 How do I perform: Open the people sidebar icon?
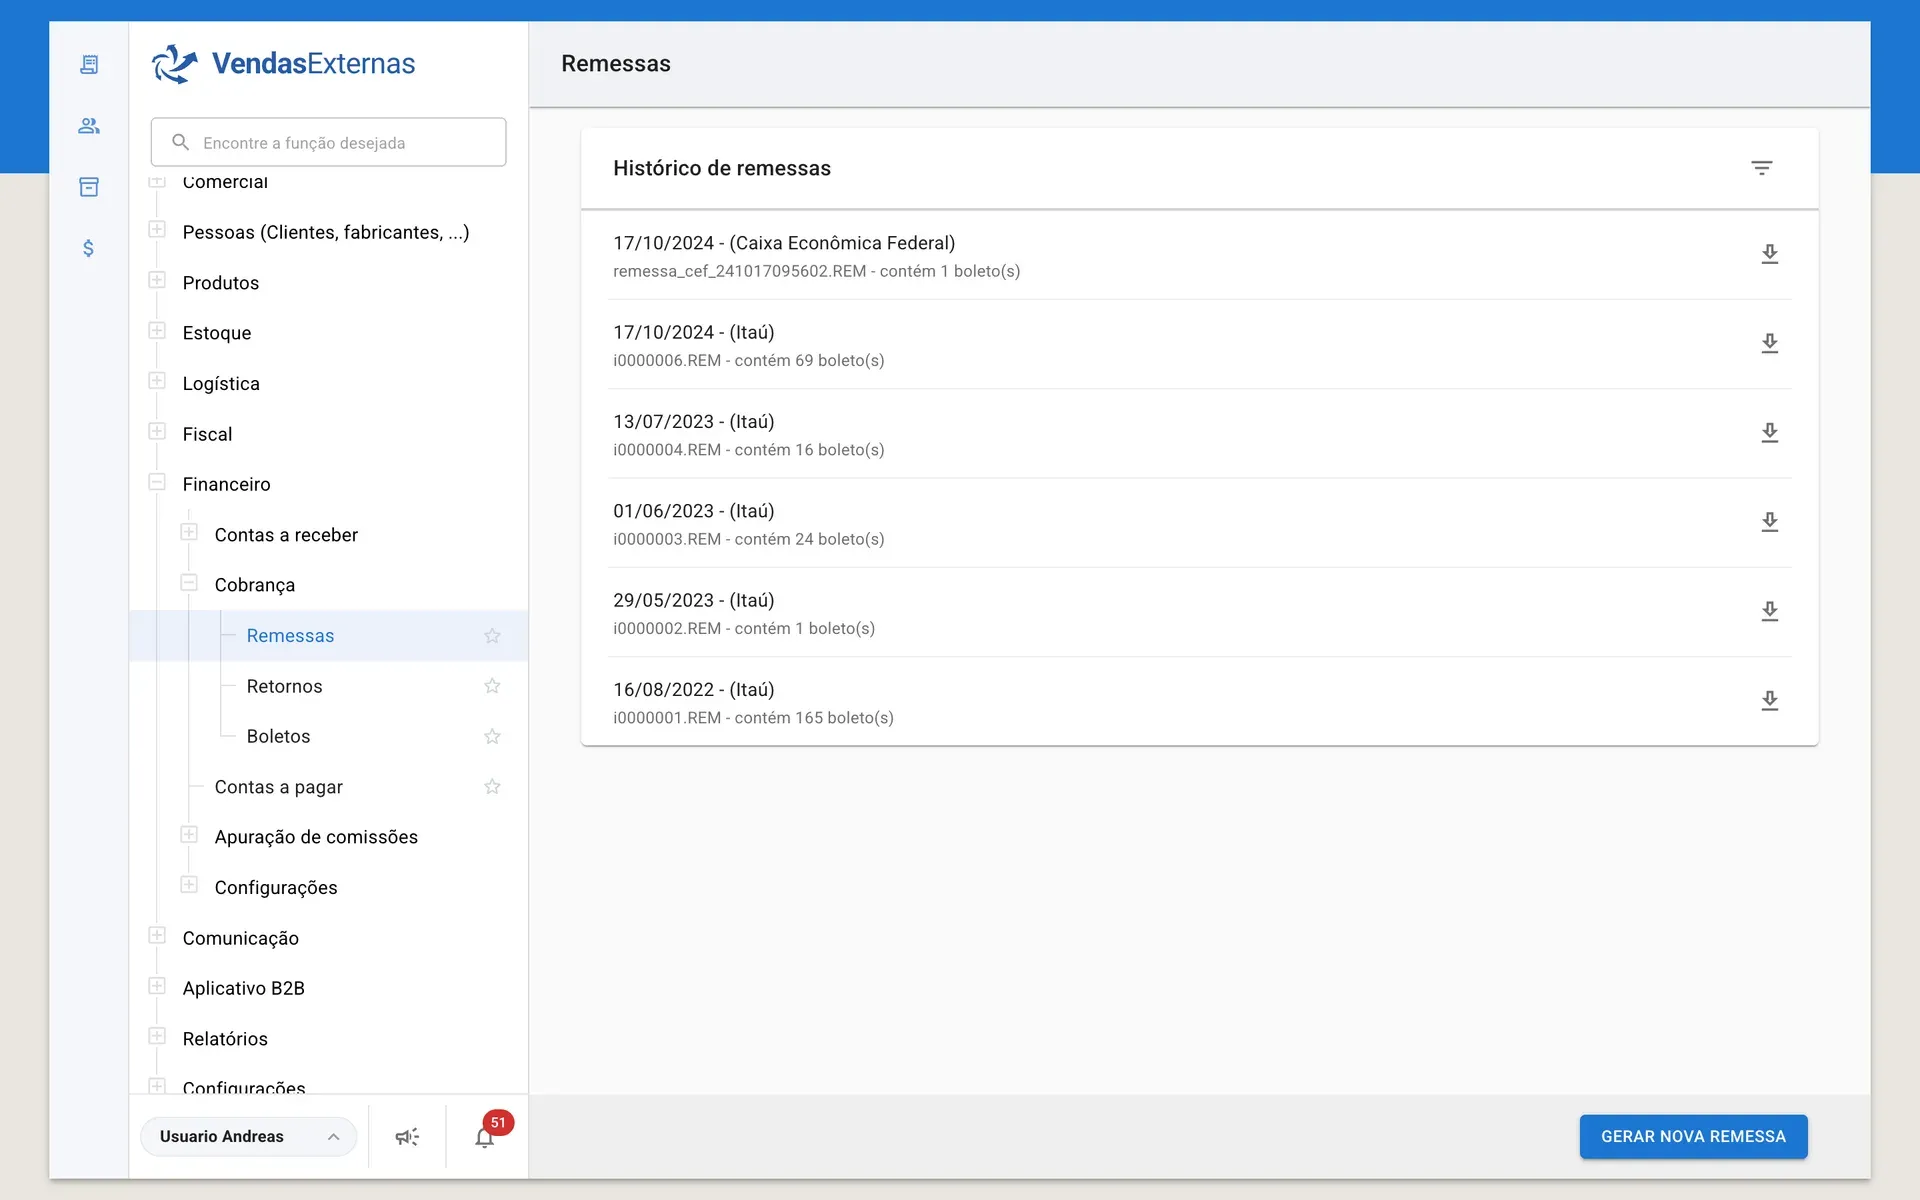pyautogui.click(x=89, y=126)
